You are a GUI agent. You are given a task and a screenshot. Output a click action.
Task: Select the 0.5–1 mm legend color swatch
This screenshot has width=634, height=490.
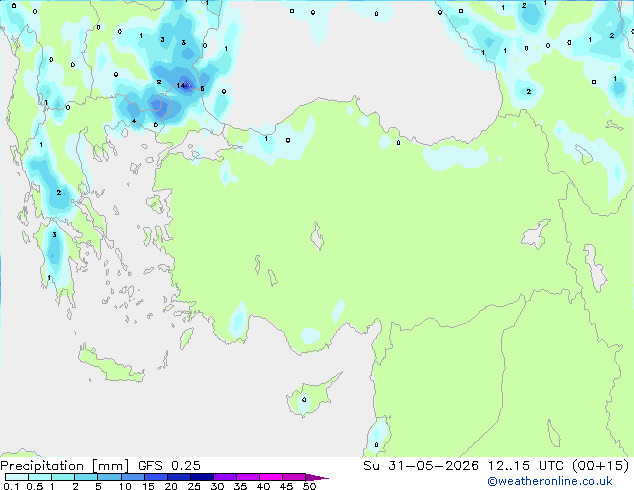[40, 477]
